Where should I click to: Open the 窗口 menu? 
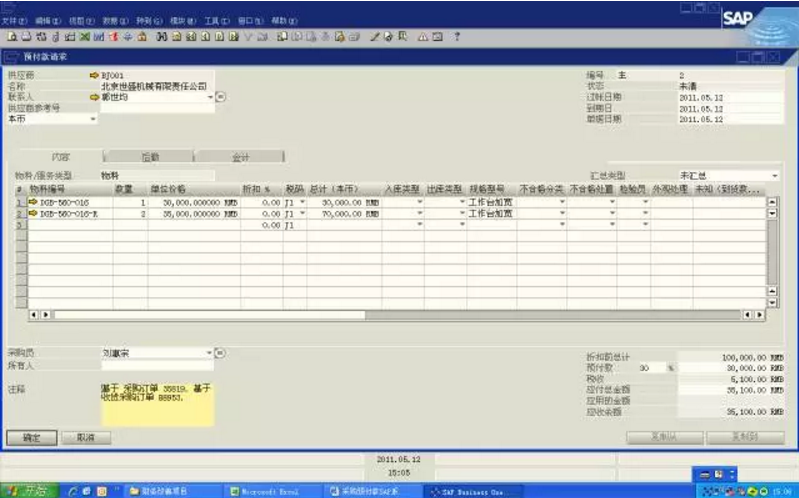(x=250, y=21)
